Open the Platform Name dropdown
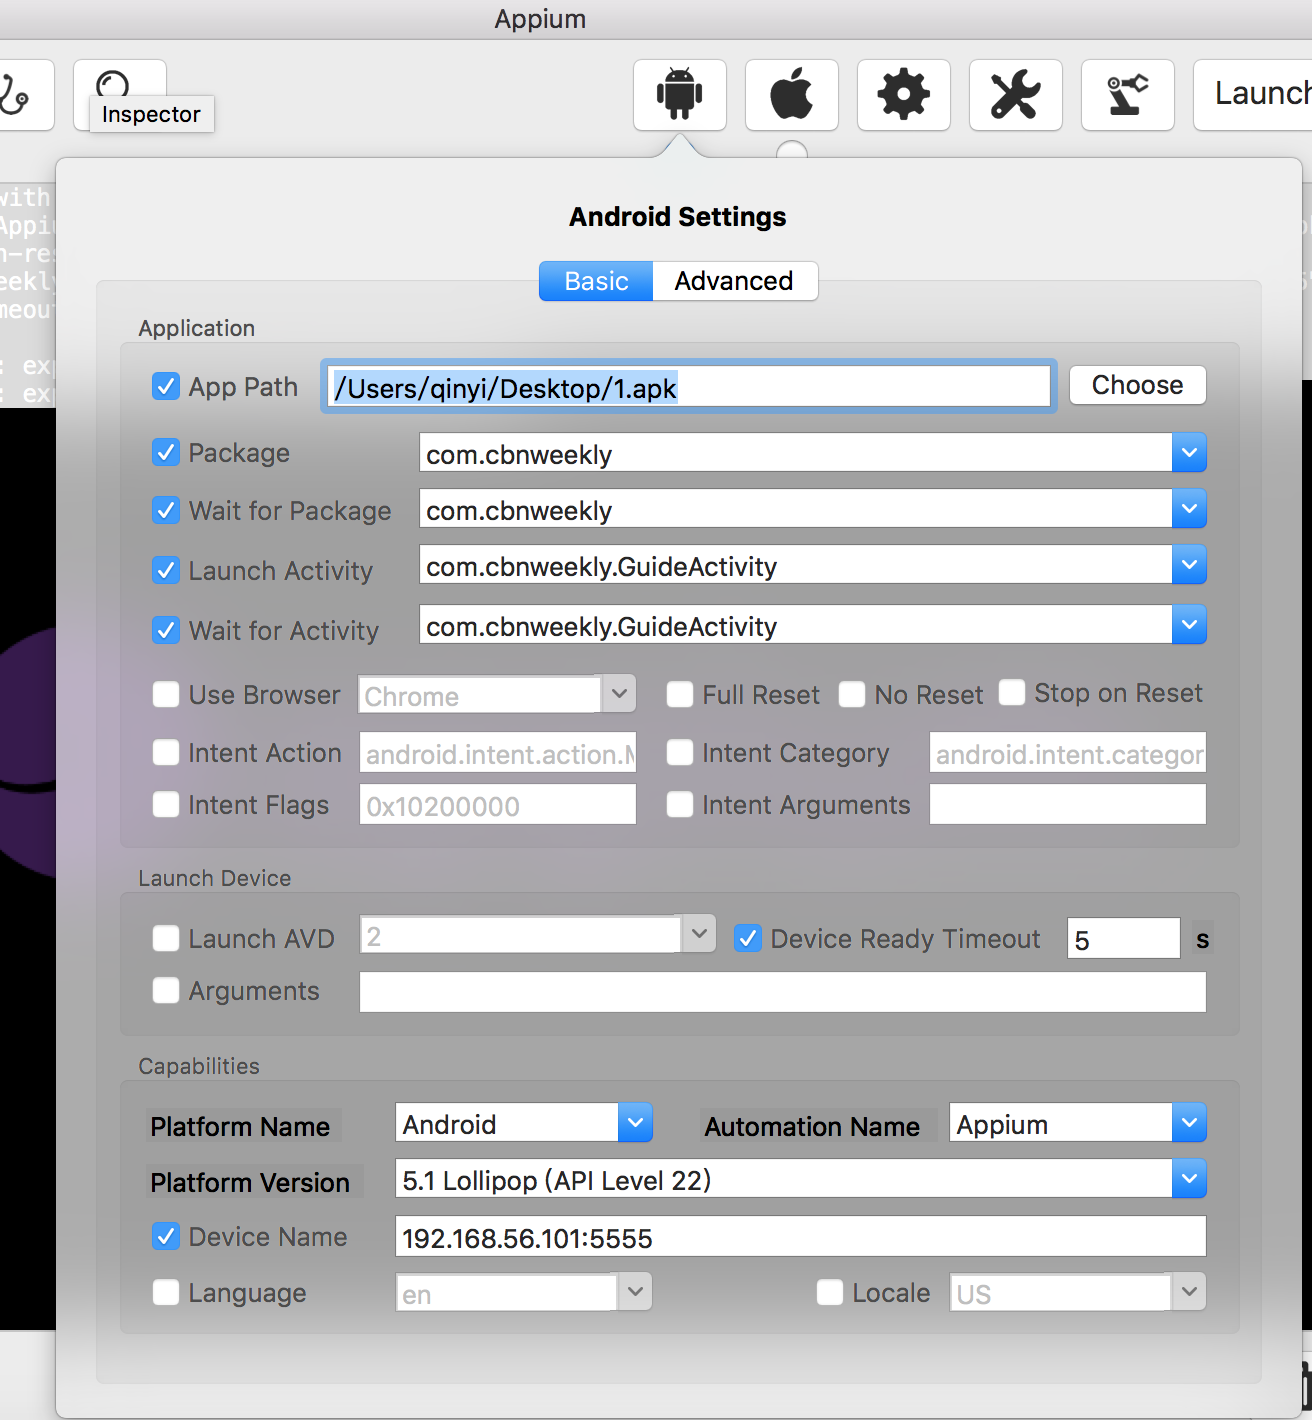 click(x=635, y=1122)
